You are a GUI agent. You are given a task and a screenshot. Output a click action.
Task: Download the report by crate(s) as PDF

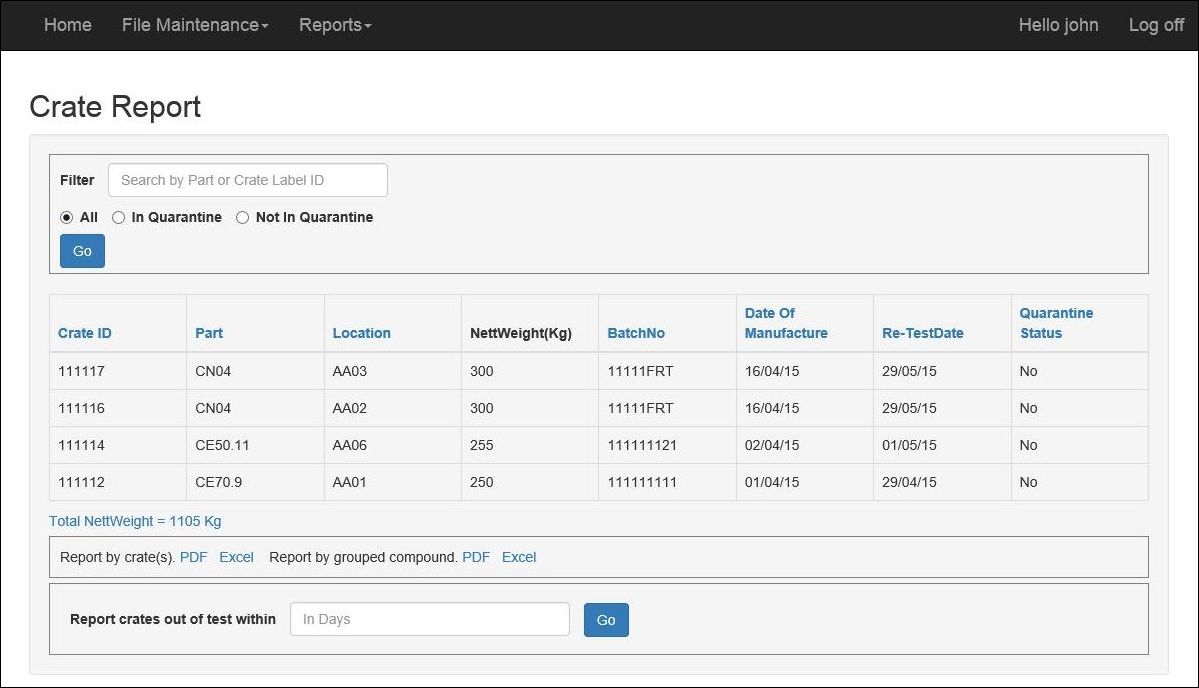pos(193,557)
